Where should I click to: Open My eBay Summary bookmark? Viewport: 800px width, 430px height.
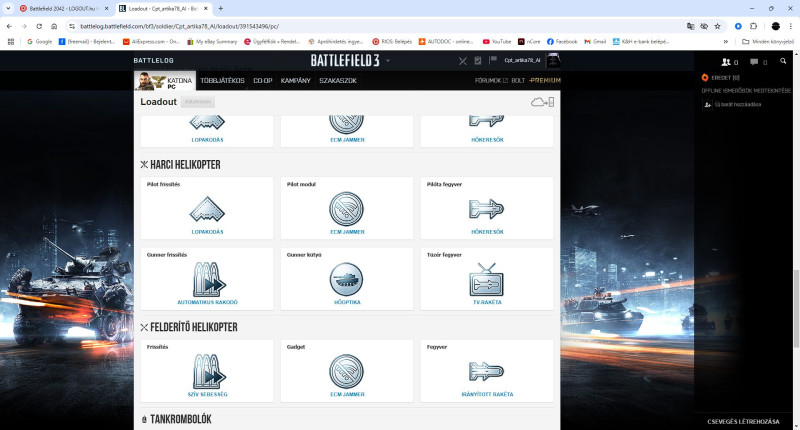click(x=212, y=41)
